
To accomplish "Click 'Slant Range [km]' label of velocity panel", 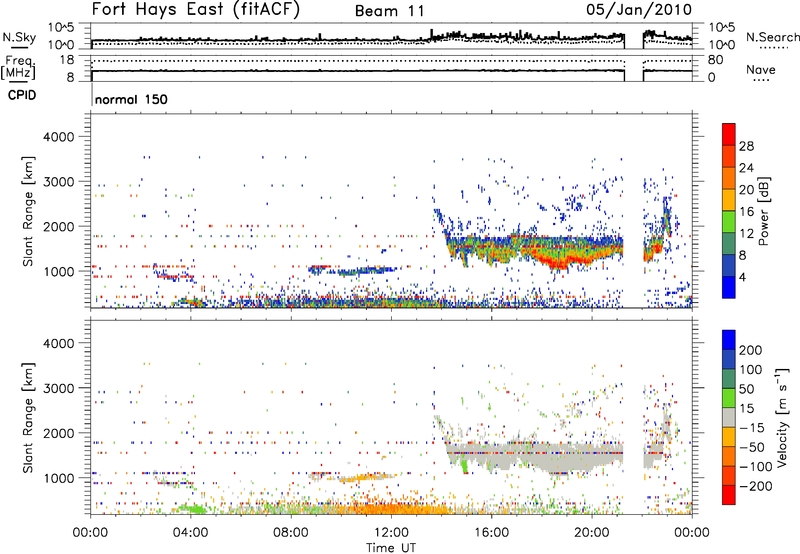I will [x=29, y=417].
